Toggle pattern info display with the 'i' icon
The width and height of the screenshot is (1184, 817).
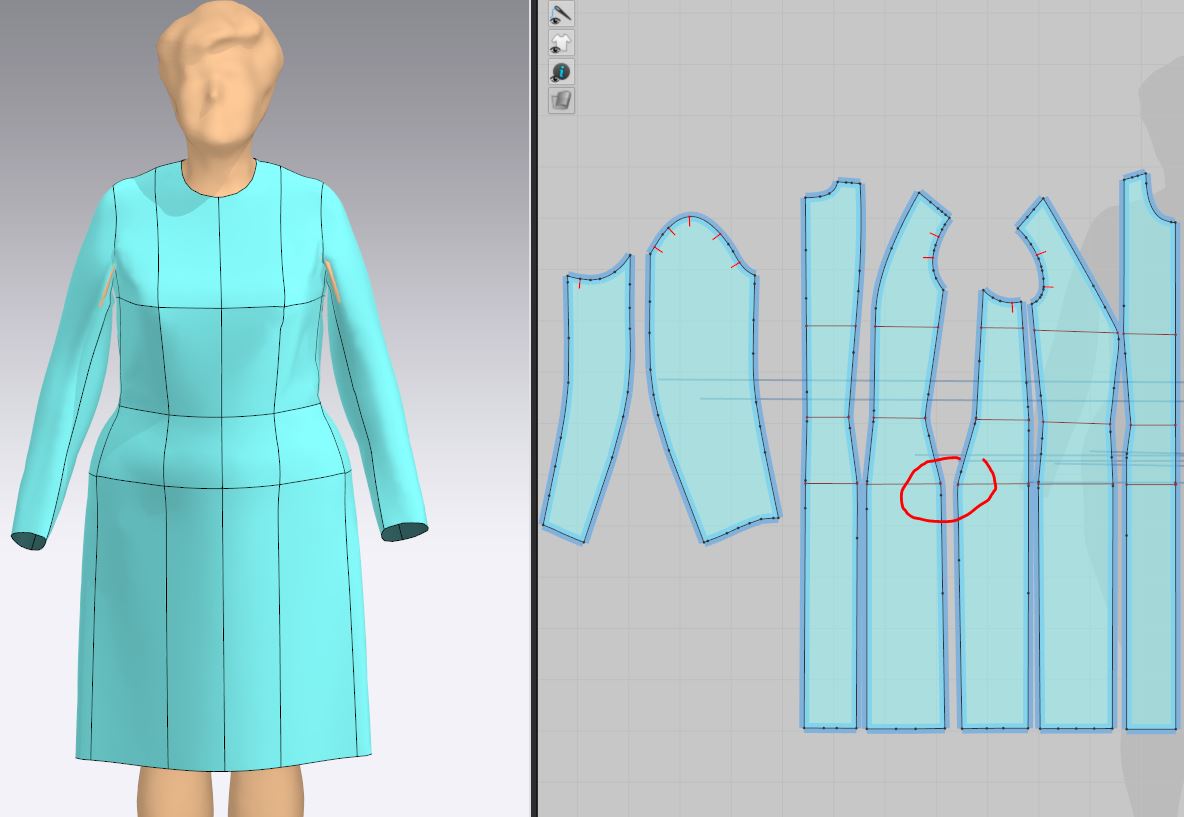561,72
